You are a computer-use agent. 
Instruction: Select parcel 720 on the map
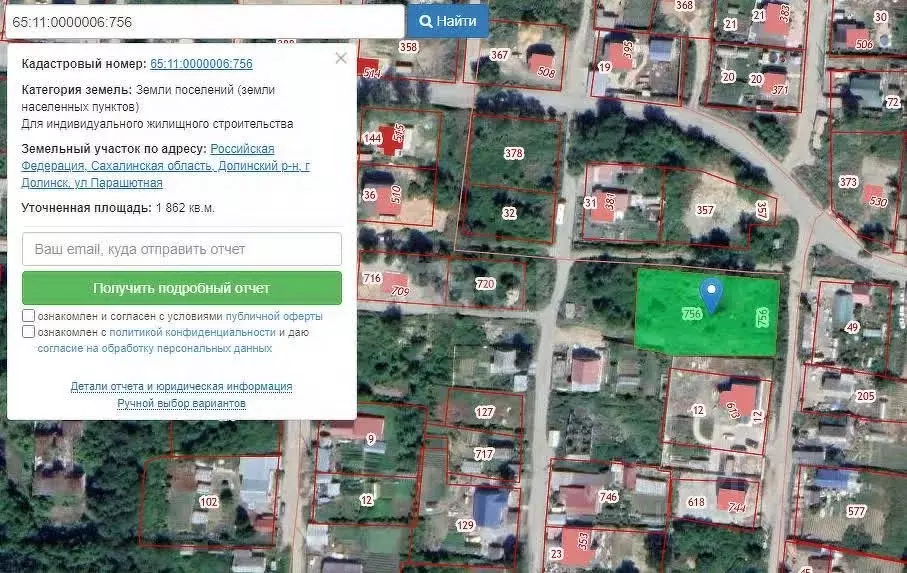[485, 283]
